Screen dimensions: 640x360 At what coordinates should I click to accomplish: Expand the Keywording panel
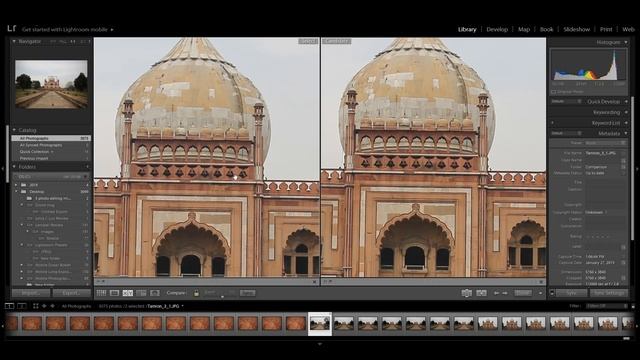click(x=626, y=112)
